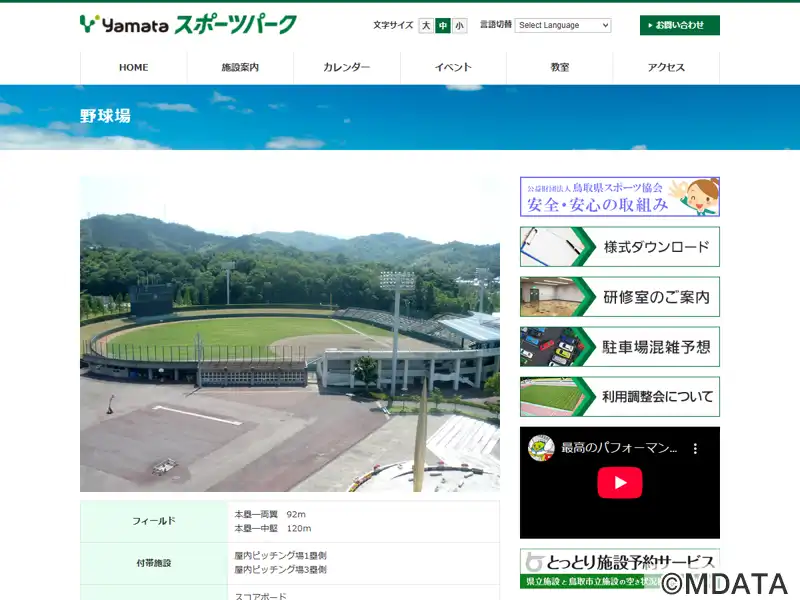Click the 文字サイズ label
The image size is (800, 600).
(393, 25)
